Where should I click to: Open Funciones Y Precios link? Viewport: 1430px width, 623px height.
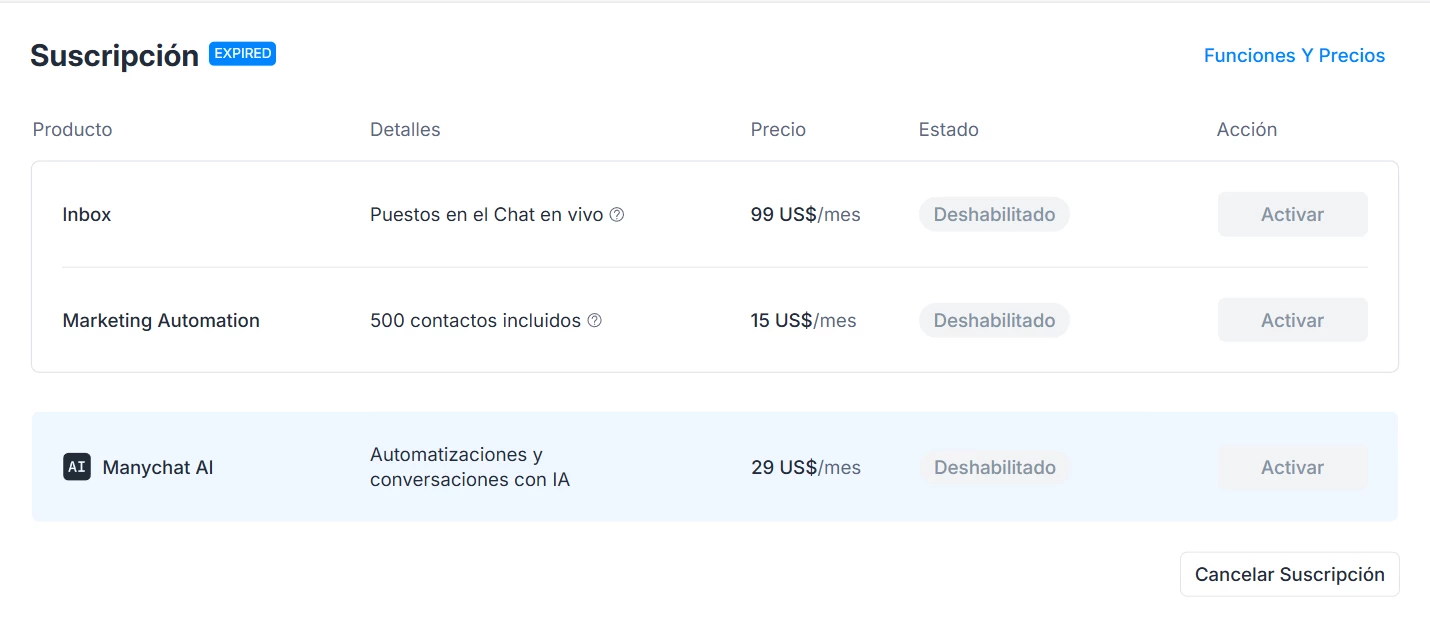tap(1294, 56)
